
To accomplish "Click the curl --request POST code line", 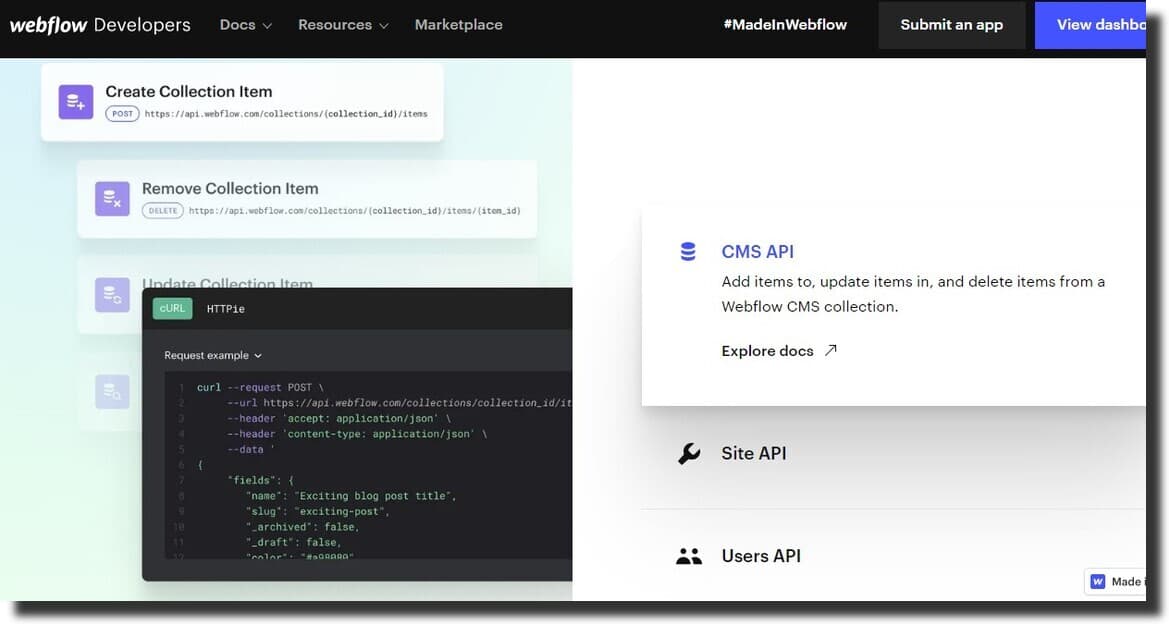I will pyautogui.click(x=260, y=387).
